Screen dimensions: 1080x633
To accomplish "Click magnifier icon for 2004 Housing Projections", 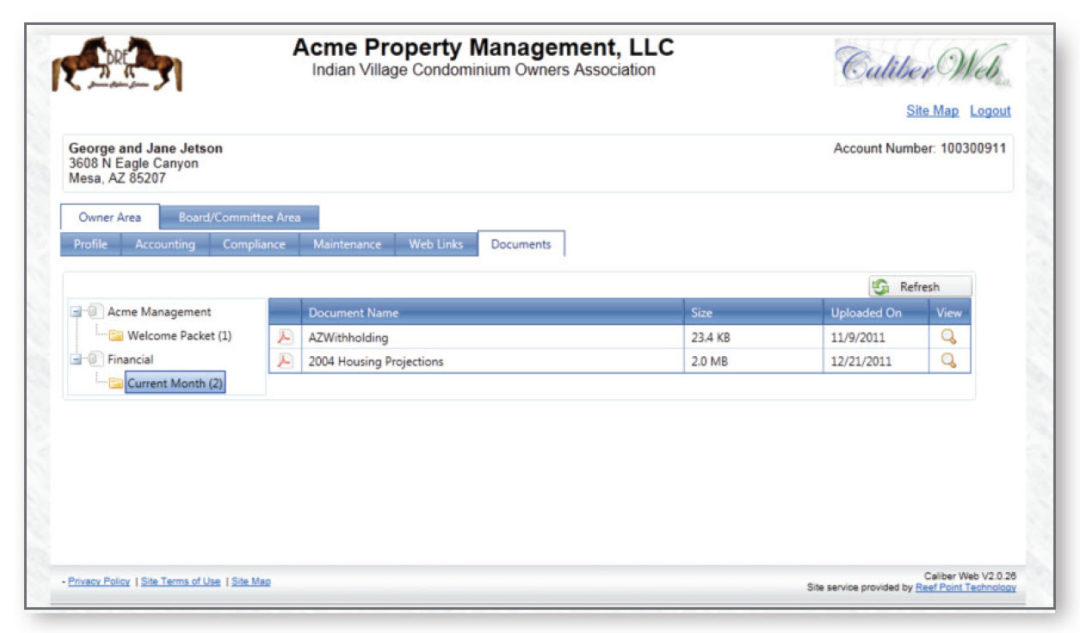I will pos(949,361).
